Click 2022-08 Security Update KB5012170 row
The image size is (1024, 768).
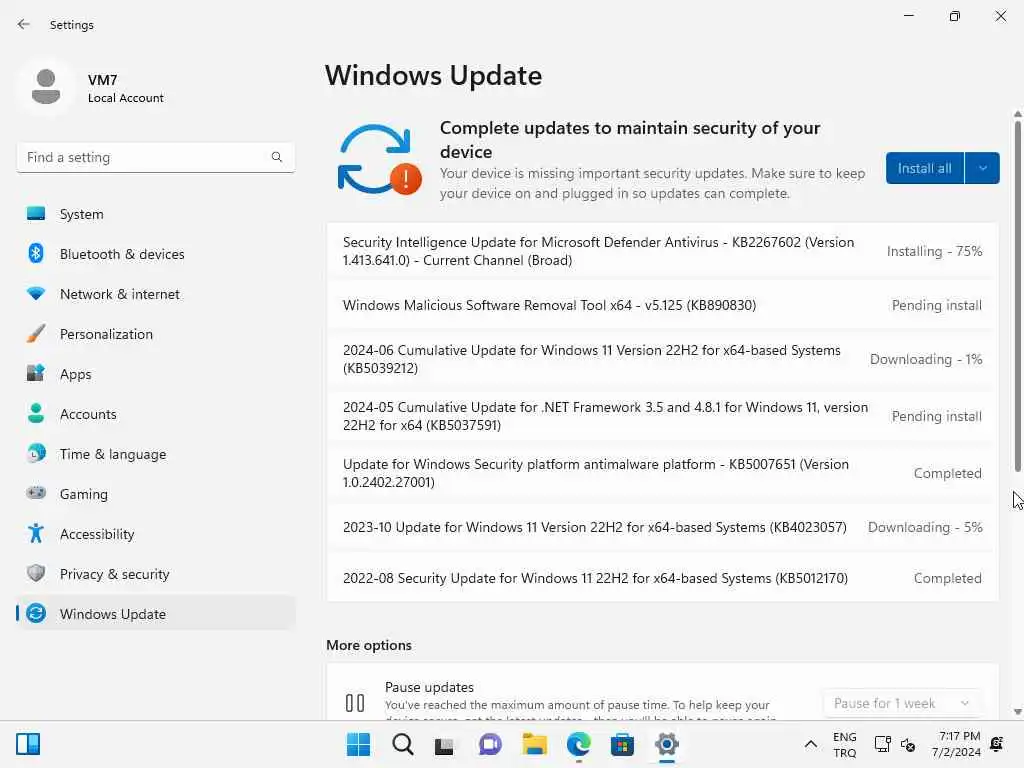[x=662, y=578]
